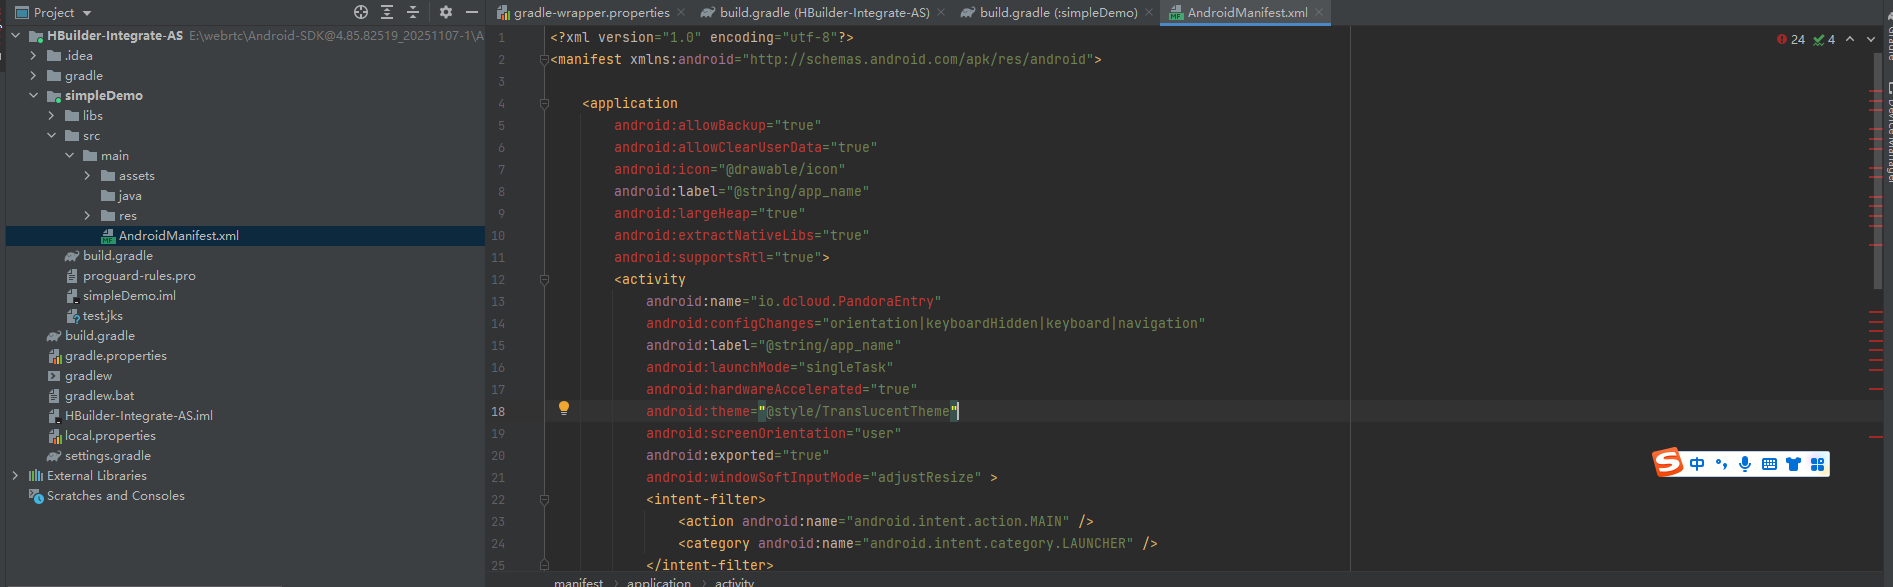1893x587 pixels.
Task: Toggle Sogou Chinese/English input mode
Action: pyautogui.click(x=1697, y=464)
